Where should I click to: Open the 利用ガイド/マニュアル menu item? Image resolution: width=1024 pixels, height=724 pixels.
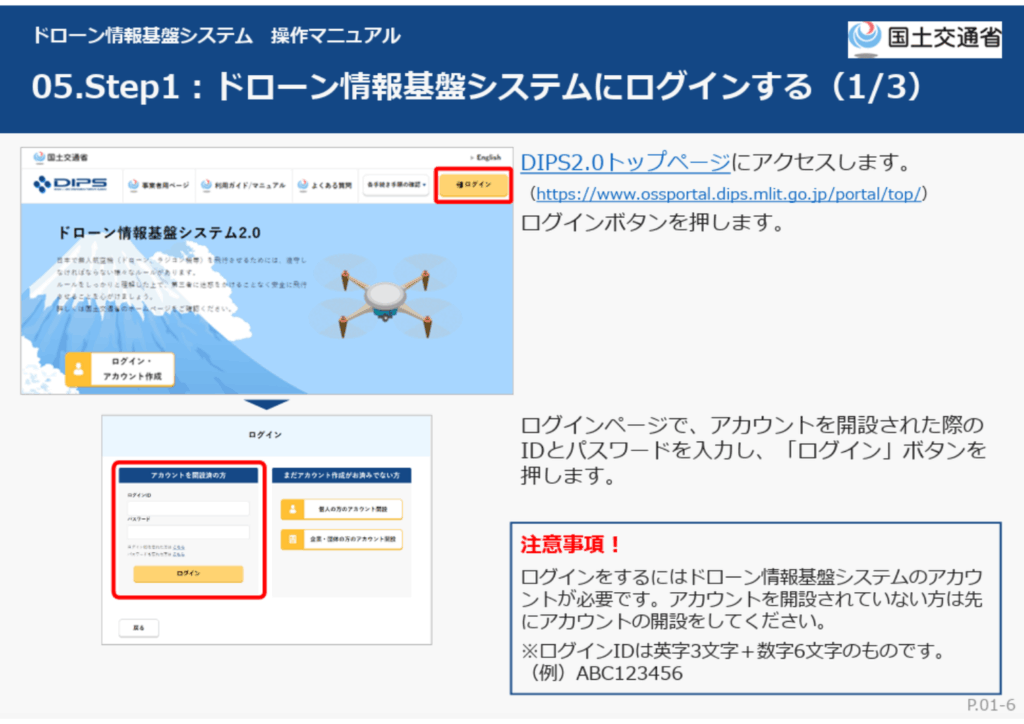click(x=244, y=185)
